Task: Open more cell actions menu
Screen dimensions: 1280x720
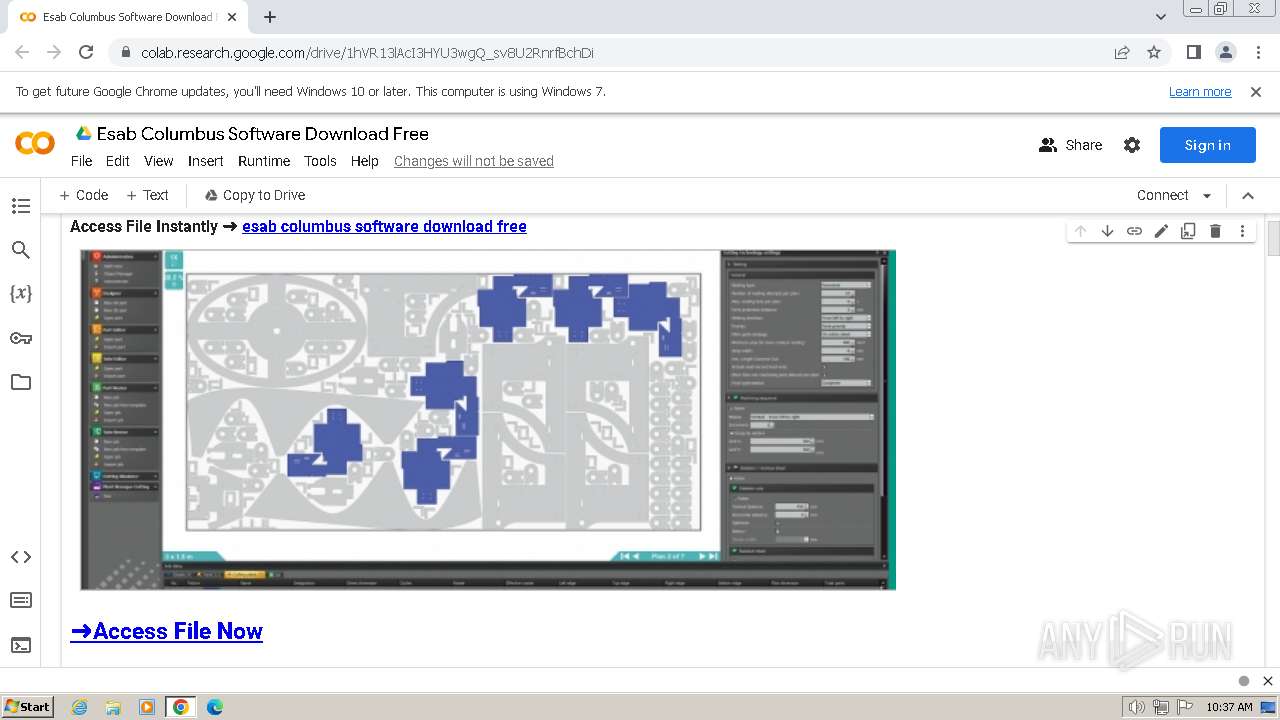Action: pyautogui.click(x=1242, y=231)
